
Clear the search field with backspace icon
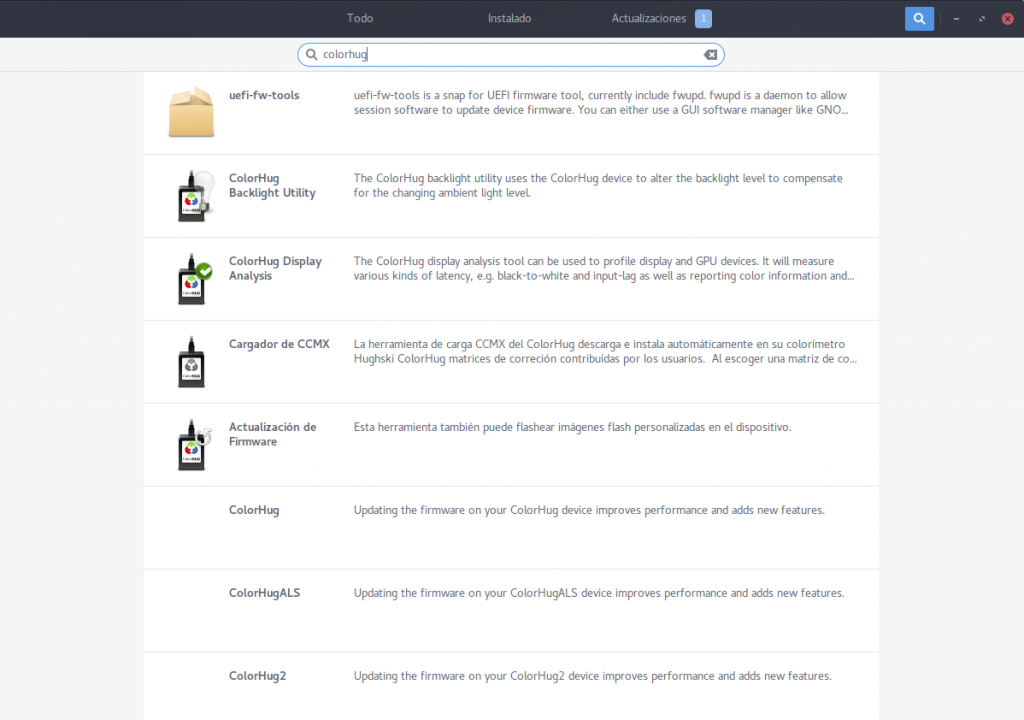pos(711,55)
